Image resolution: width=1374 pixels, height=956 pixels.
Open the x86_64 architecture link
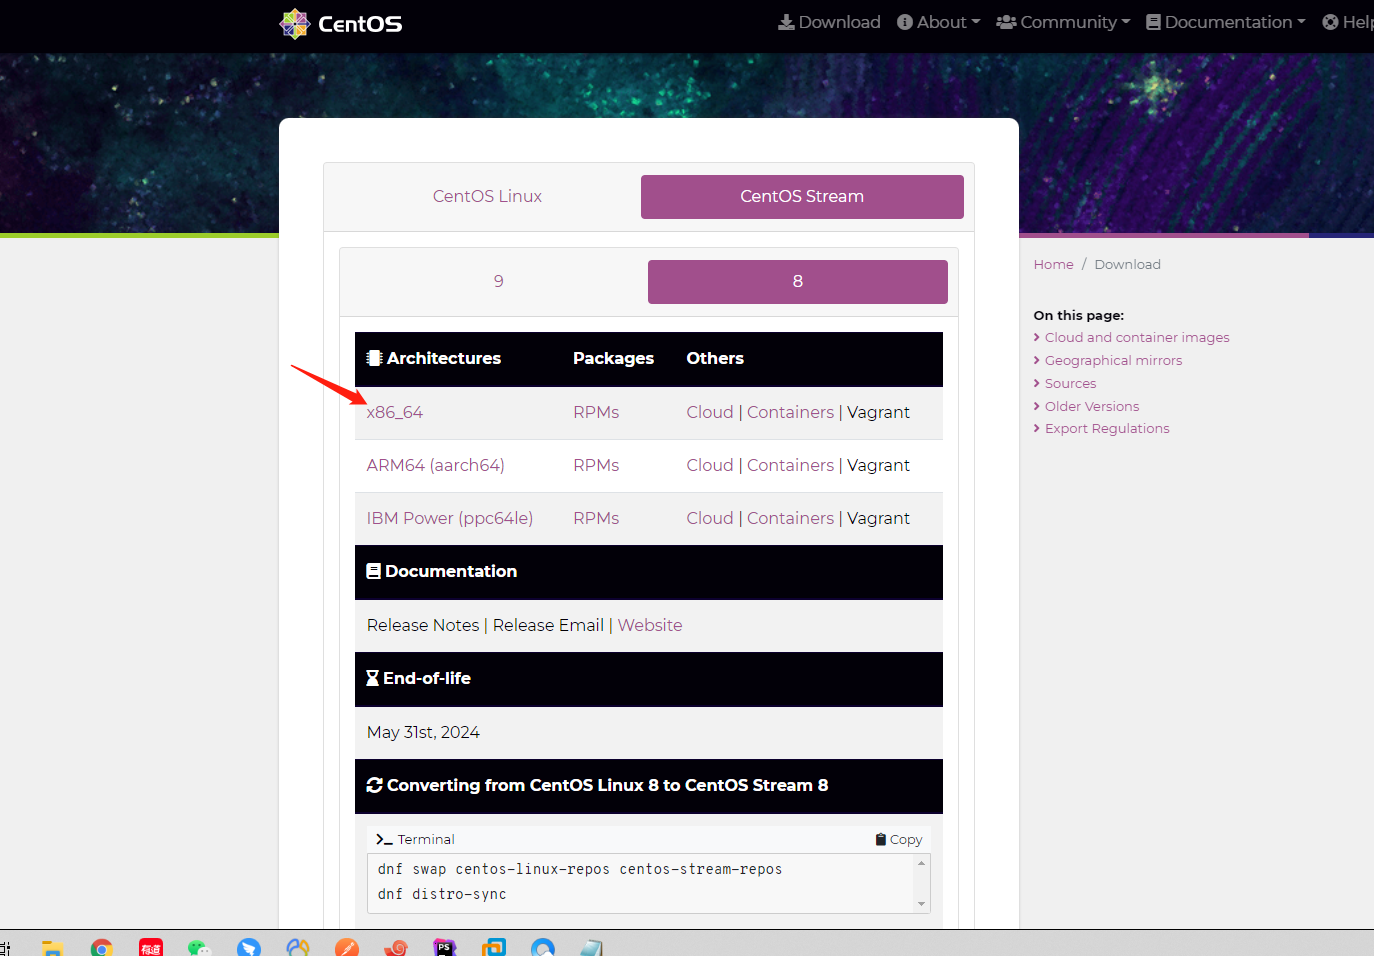click(x=394, y=412)
